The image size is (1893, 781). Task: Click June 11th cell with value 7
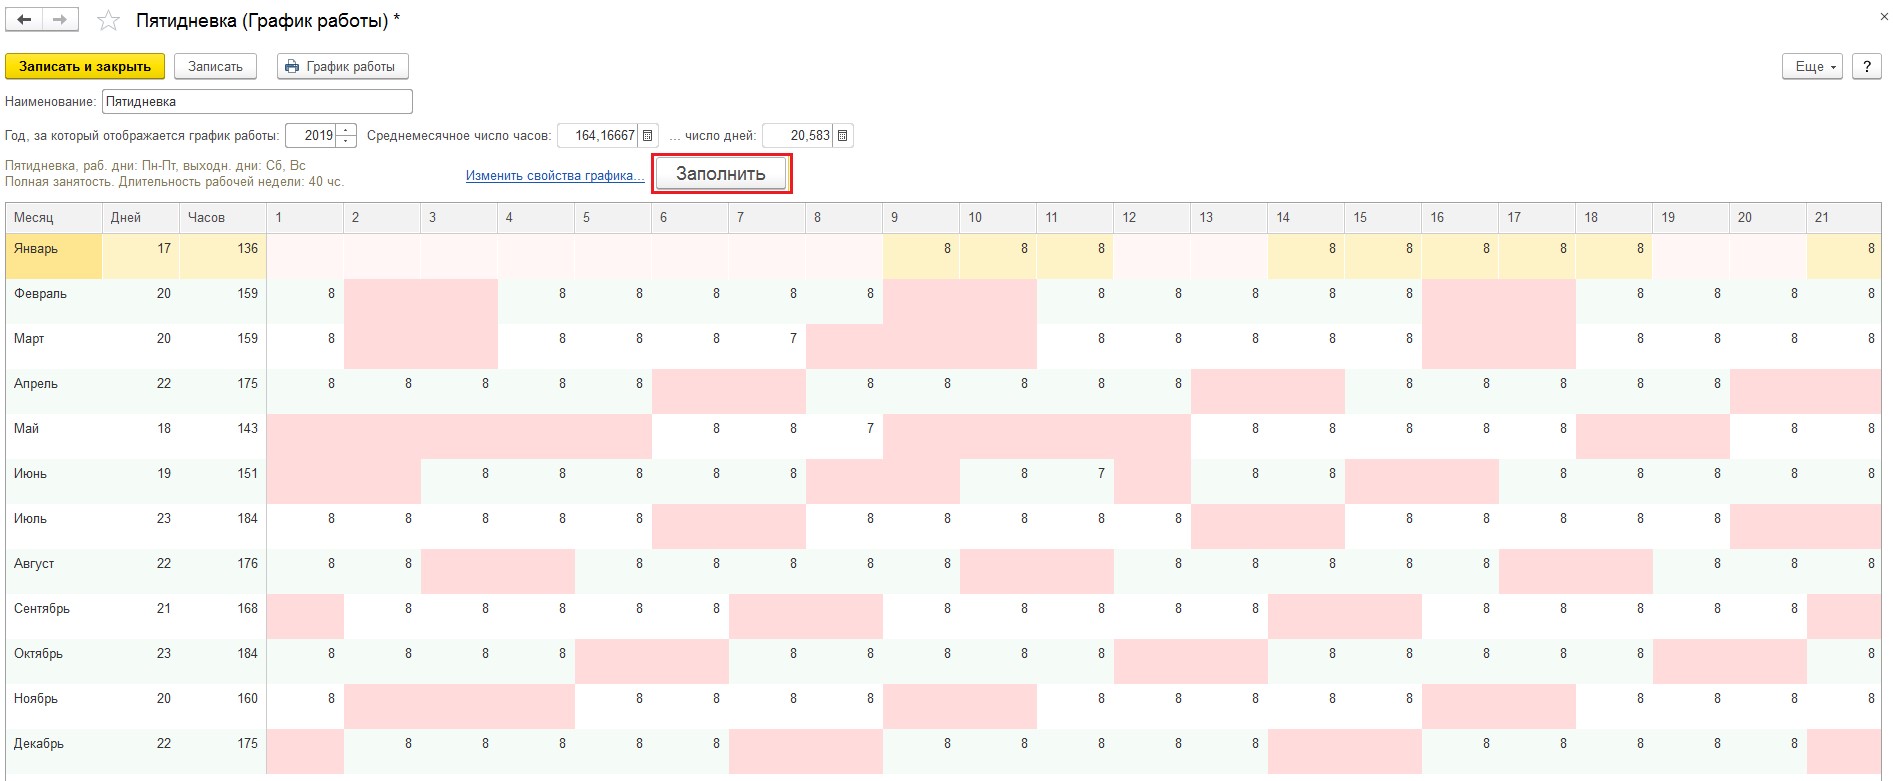tap(1075, 481)
